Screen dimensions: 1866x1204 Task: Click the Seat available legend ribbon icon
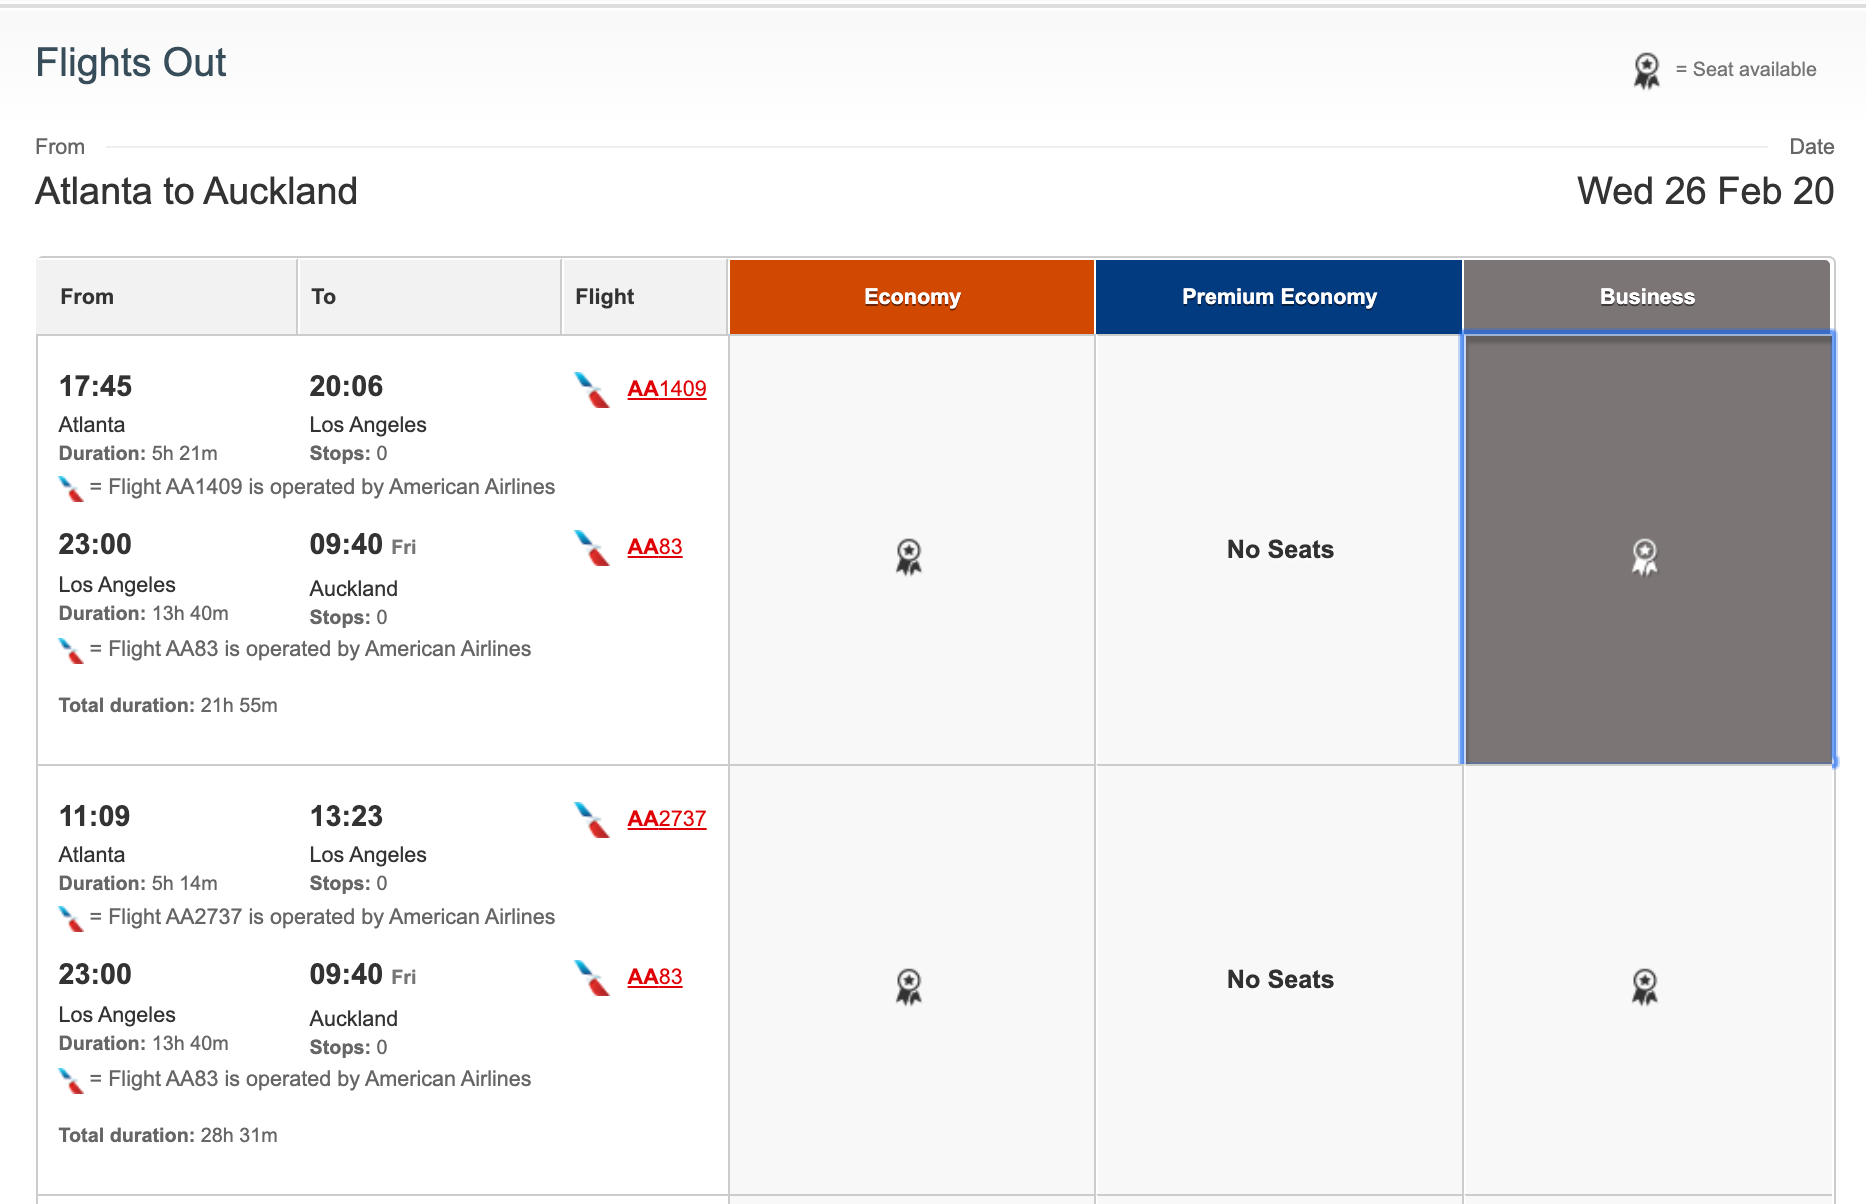(x=1646, y=70)
